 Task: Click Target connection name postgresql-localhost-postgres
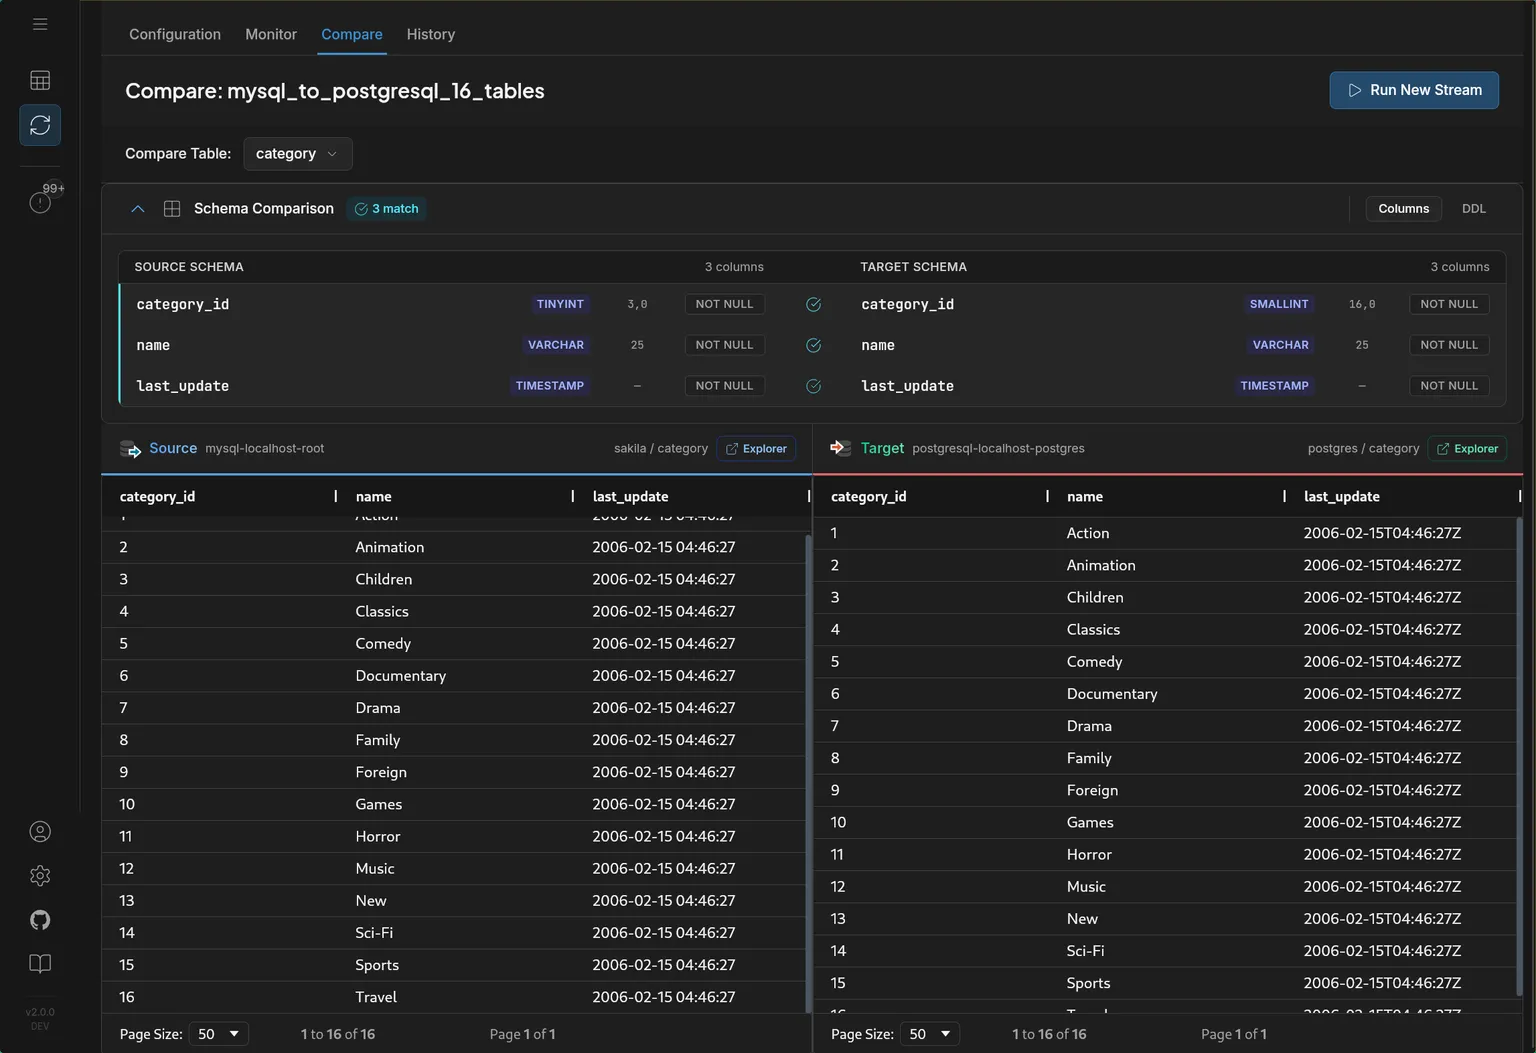[998, 449]
